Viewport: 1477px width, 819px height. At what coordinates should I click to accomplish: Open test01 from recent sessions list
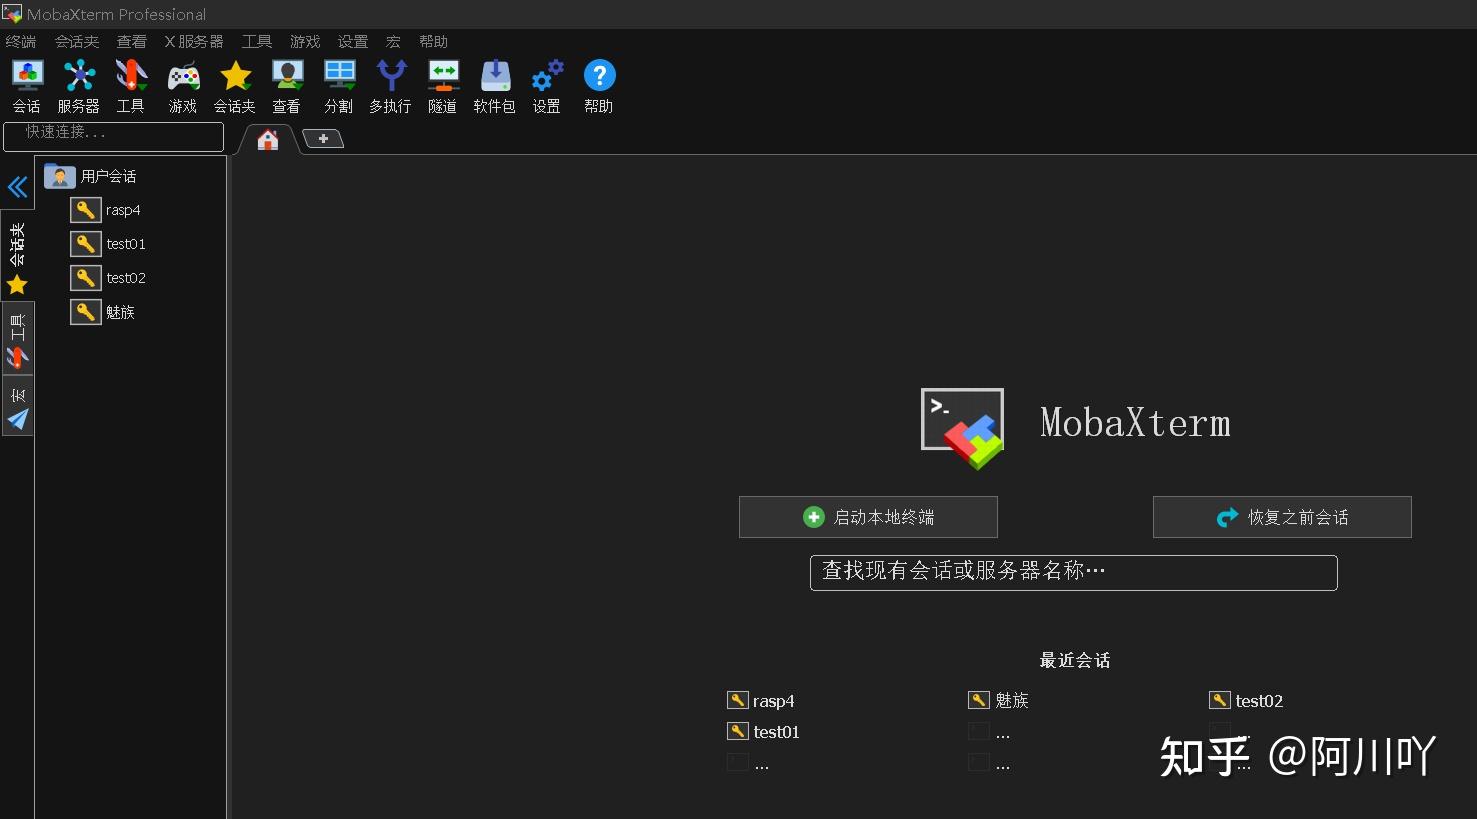pos(764,732)
